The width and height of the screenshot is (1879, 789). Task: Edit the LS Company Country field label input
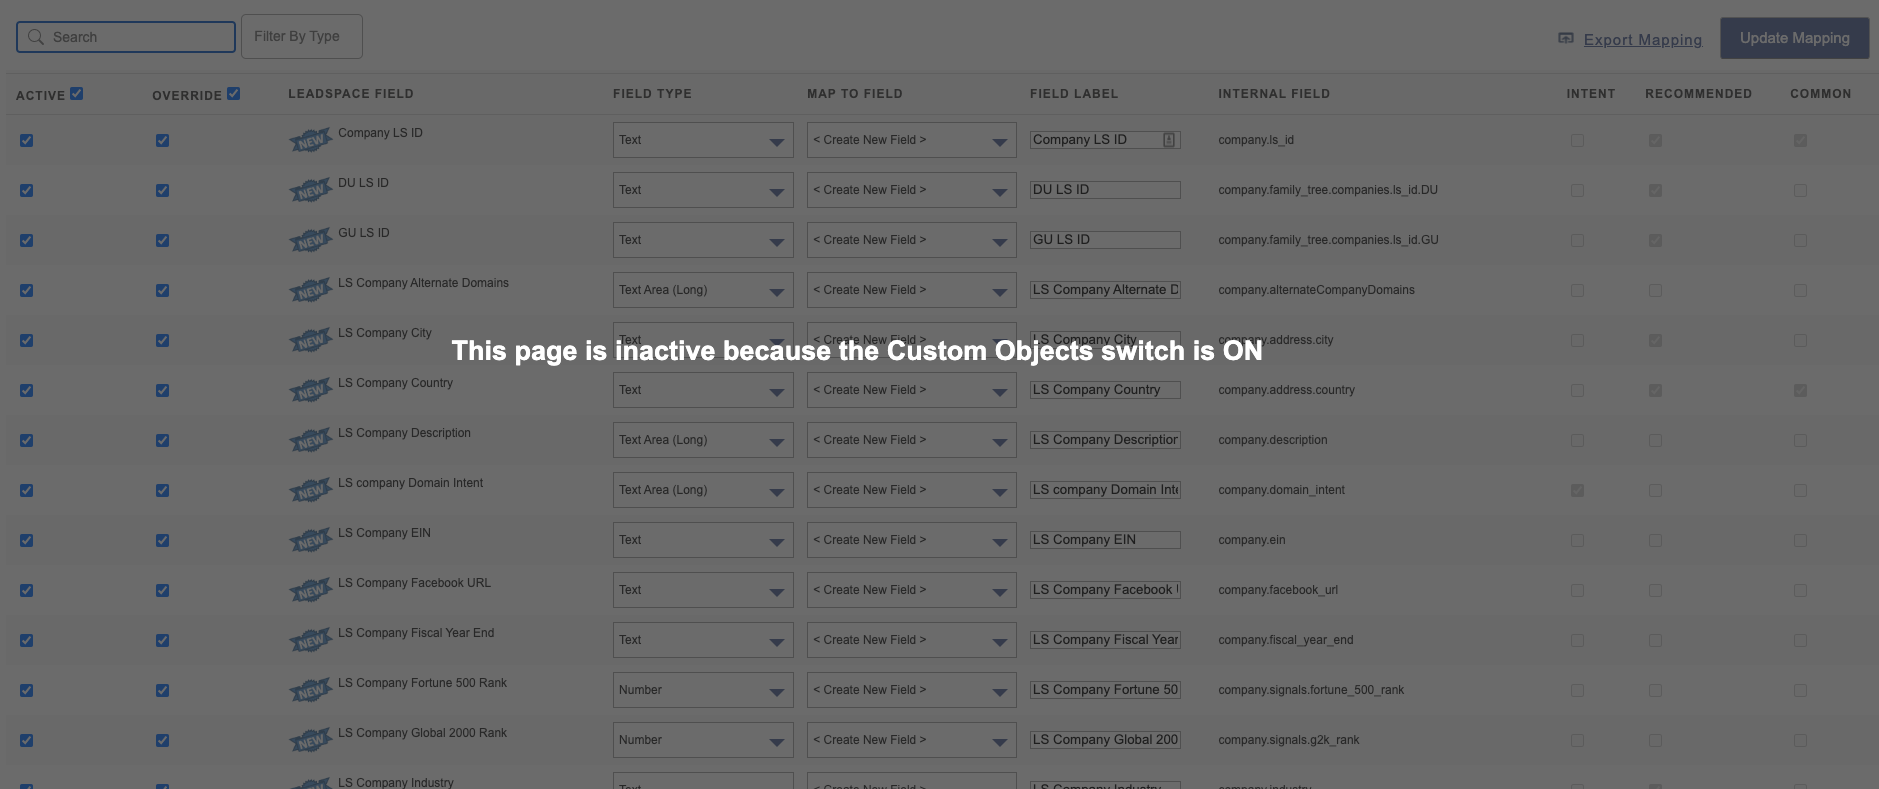(1105, 390)
